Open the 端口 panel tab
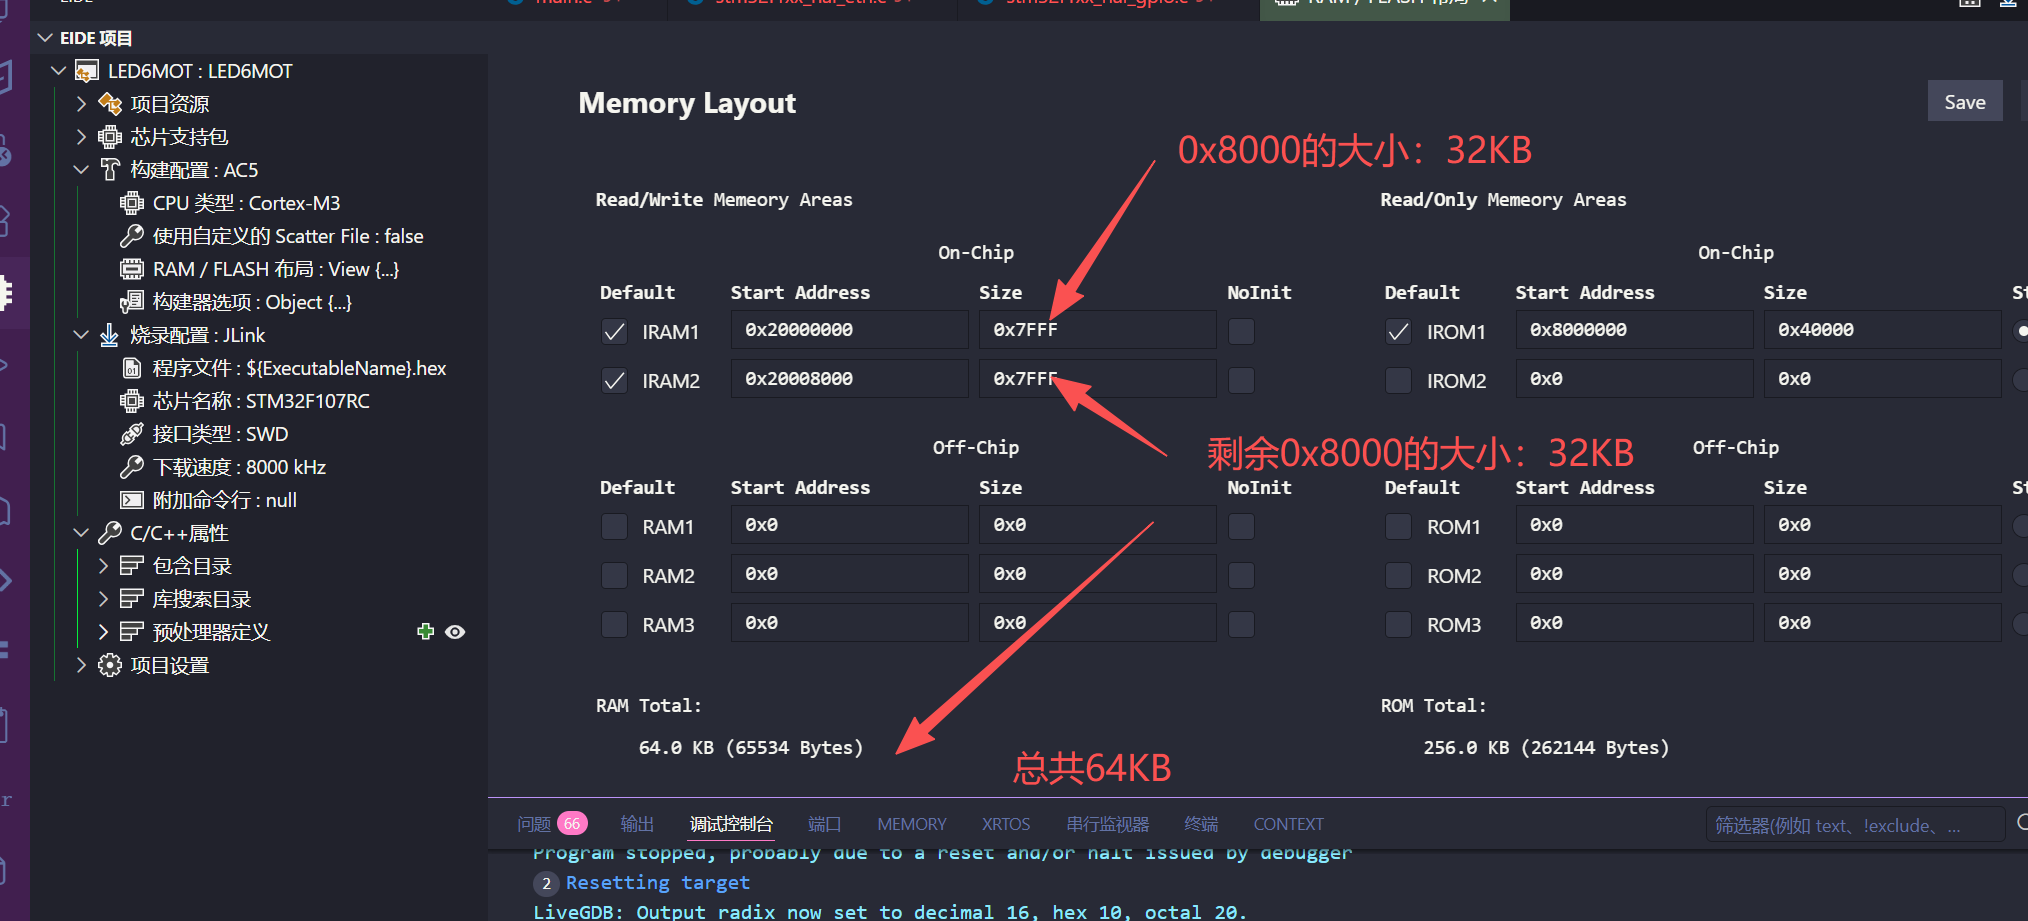This screenshot has width=2028, height=921. (x=824, y=824)
